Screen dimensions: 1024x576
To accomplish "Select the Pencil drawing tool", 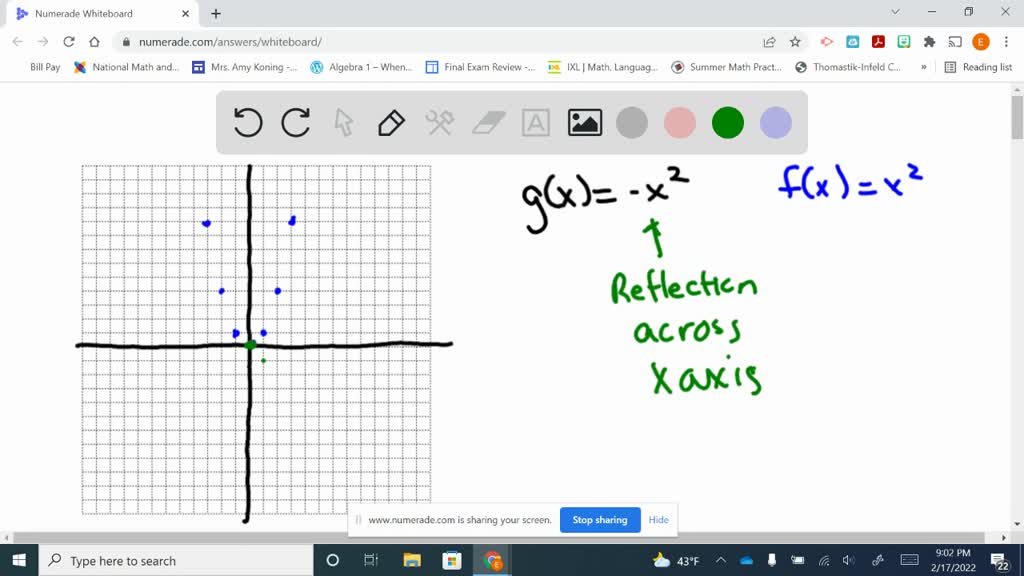I will (390, 122).
